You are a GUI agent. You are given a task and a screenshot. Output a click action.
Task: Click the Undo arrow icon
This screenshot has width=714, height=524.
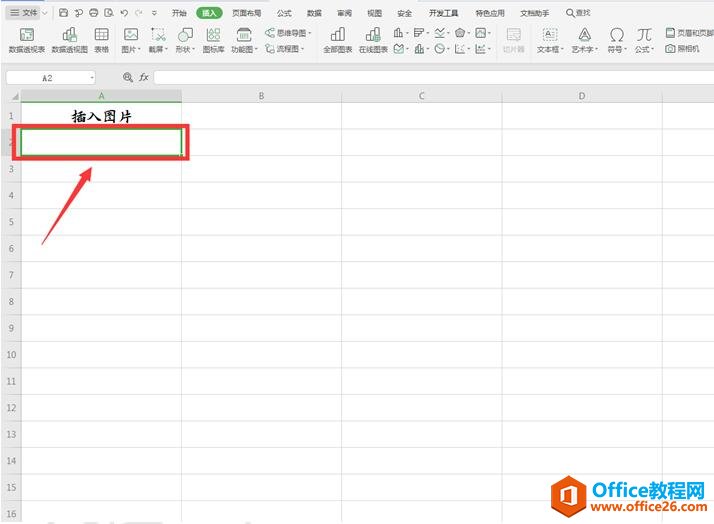[124, 13]
